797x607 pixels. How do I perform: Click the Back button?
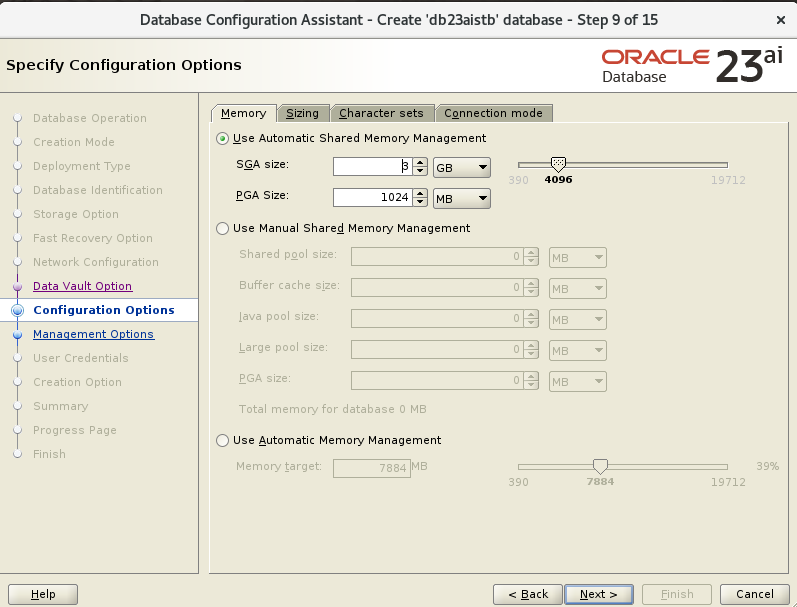[x=528, y=594]
